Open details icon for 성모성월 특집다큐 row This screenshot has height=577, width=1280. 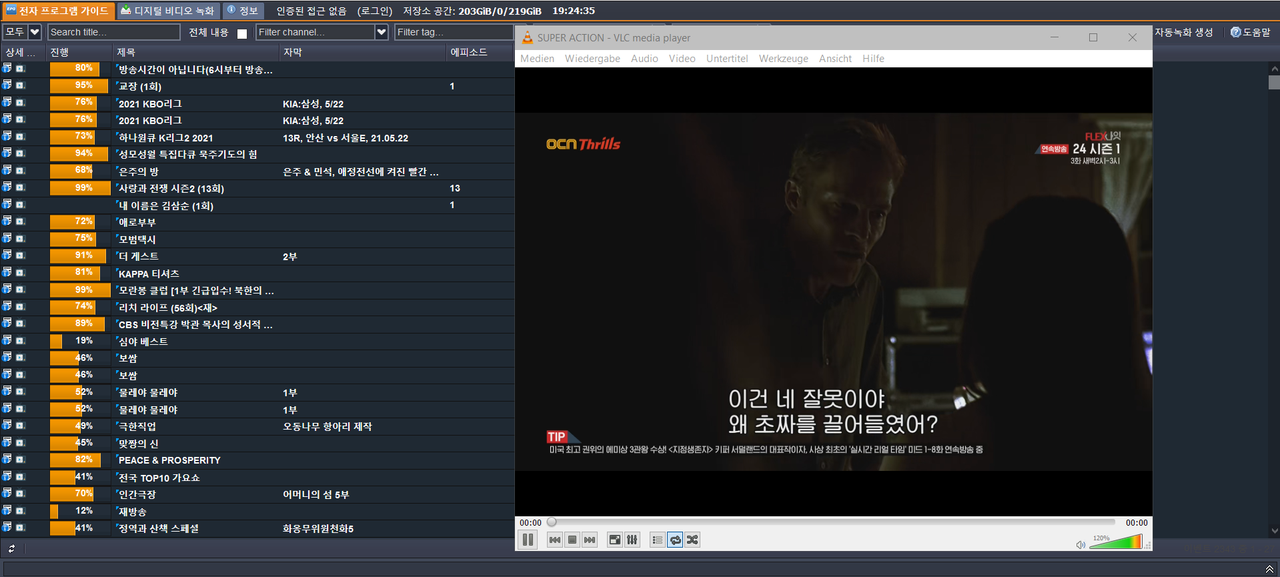7,153
